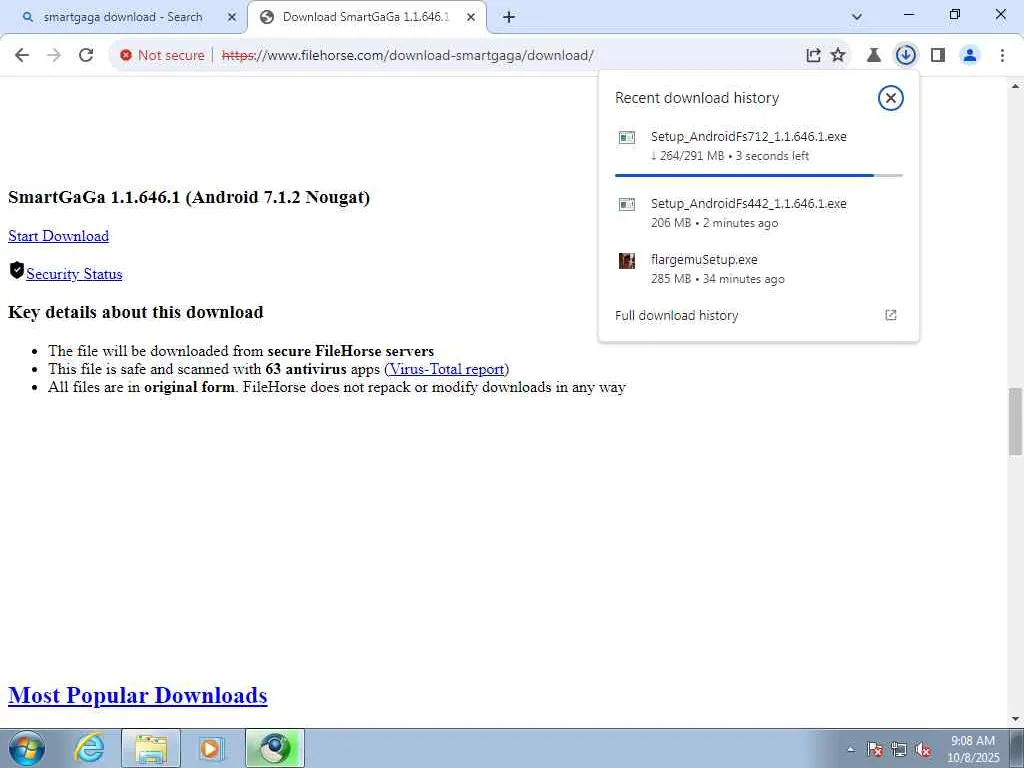Show hidden system tray icons arrow
The height and width of the screenshot is (768, 1024).
[850, 749]
